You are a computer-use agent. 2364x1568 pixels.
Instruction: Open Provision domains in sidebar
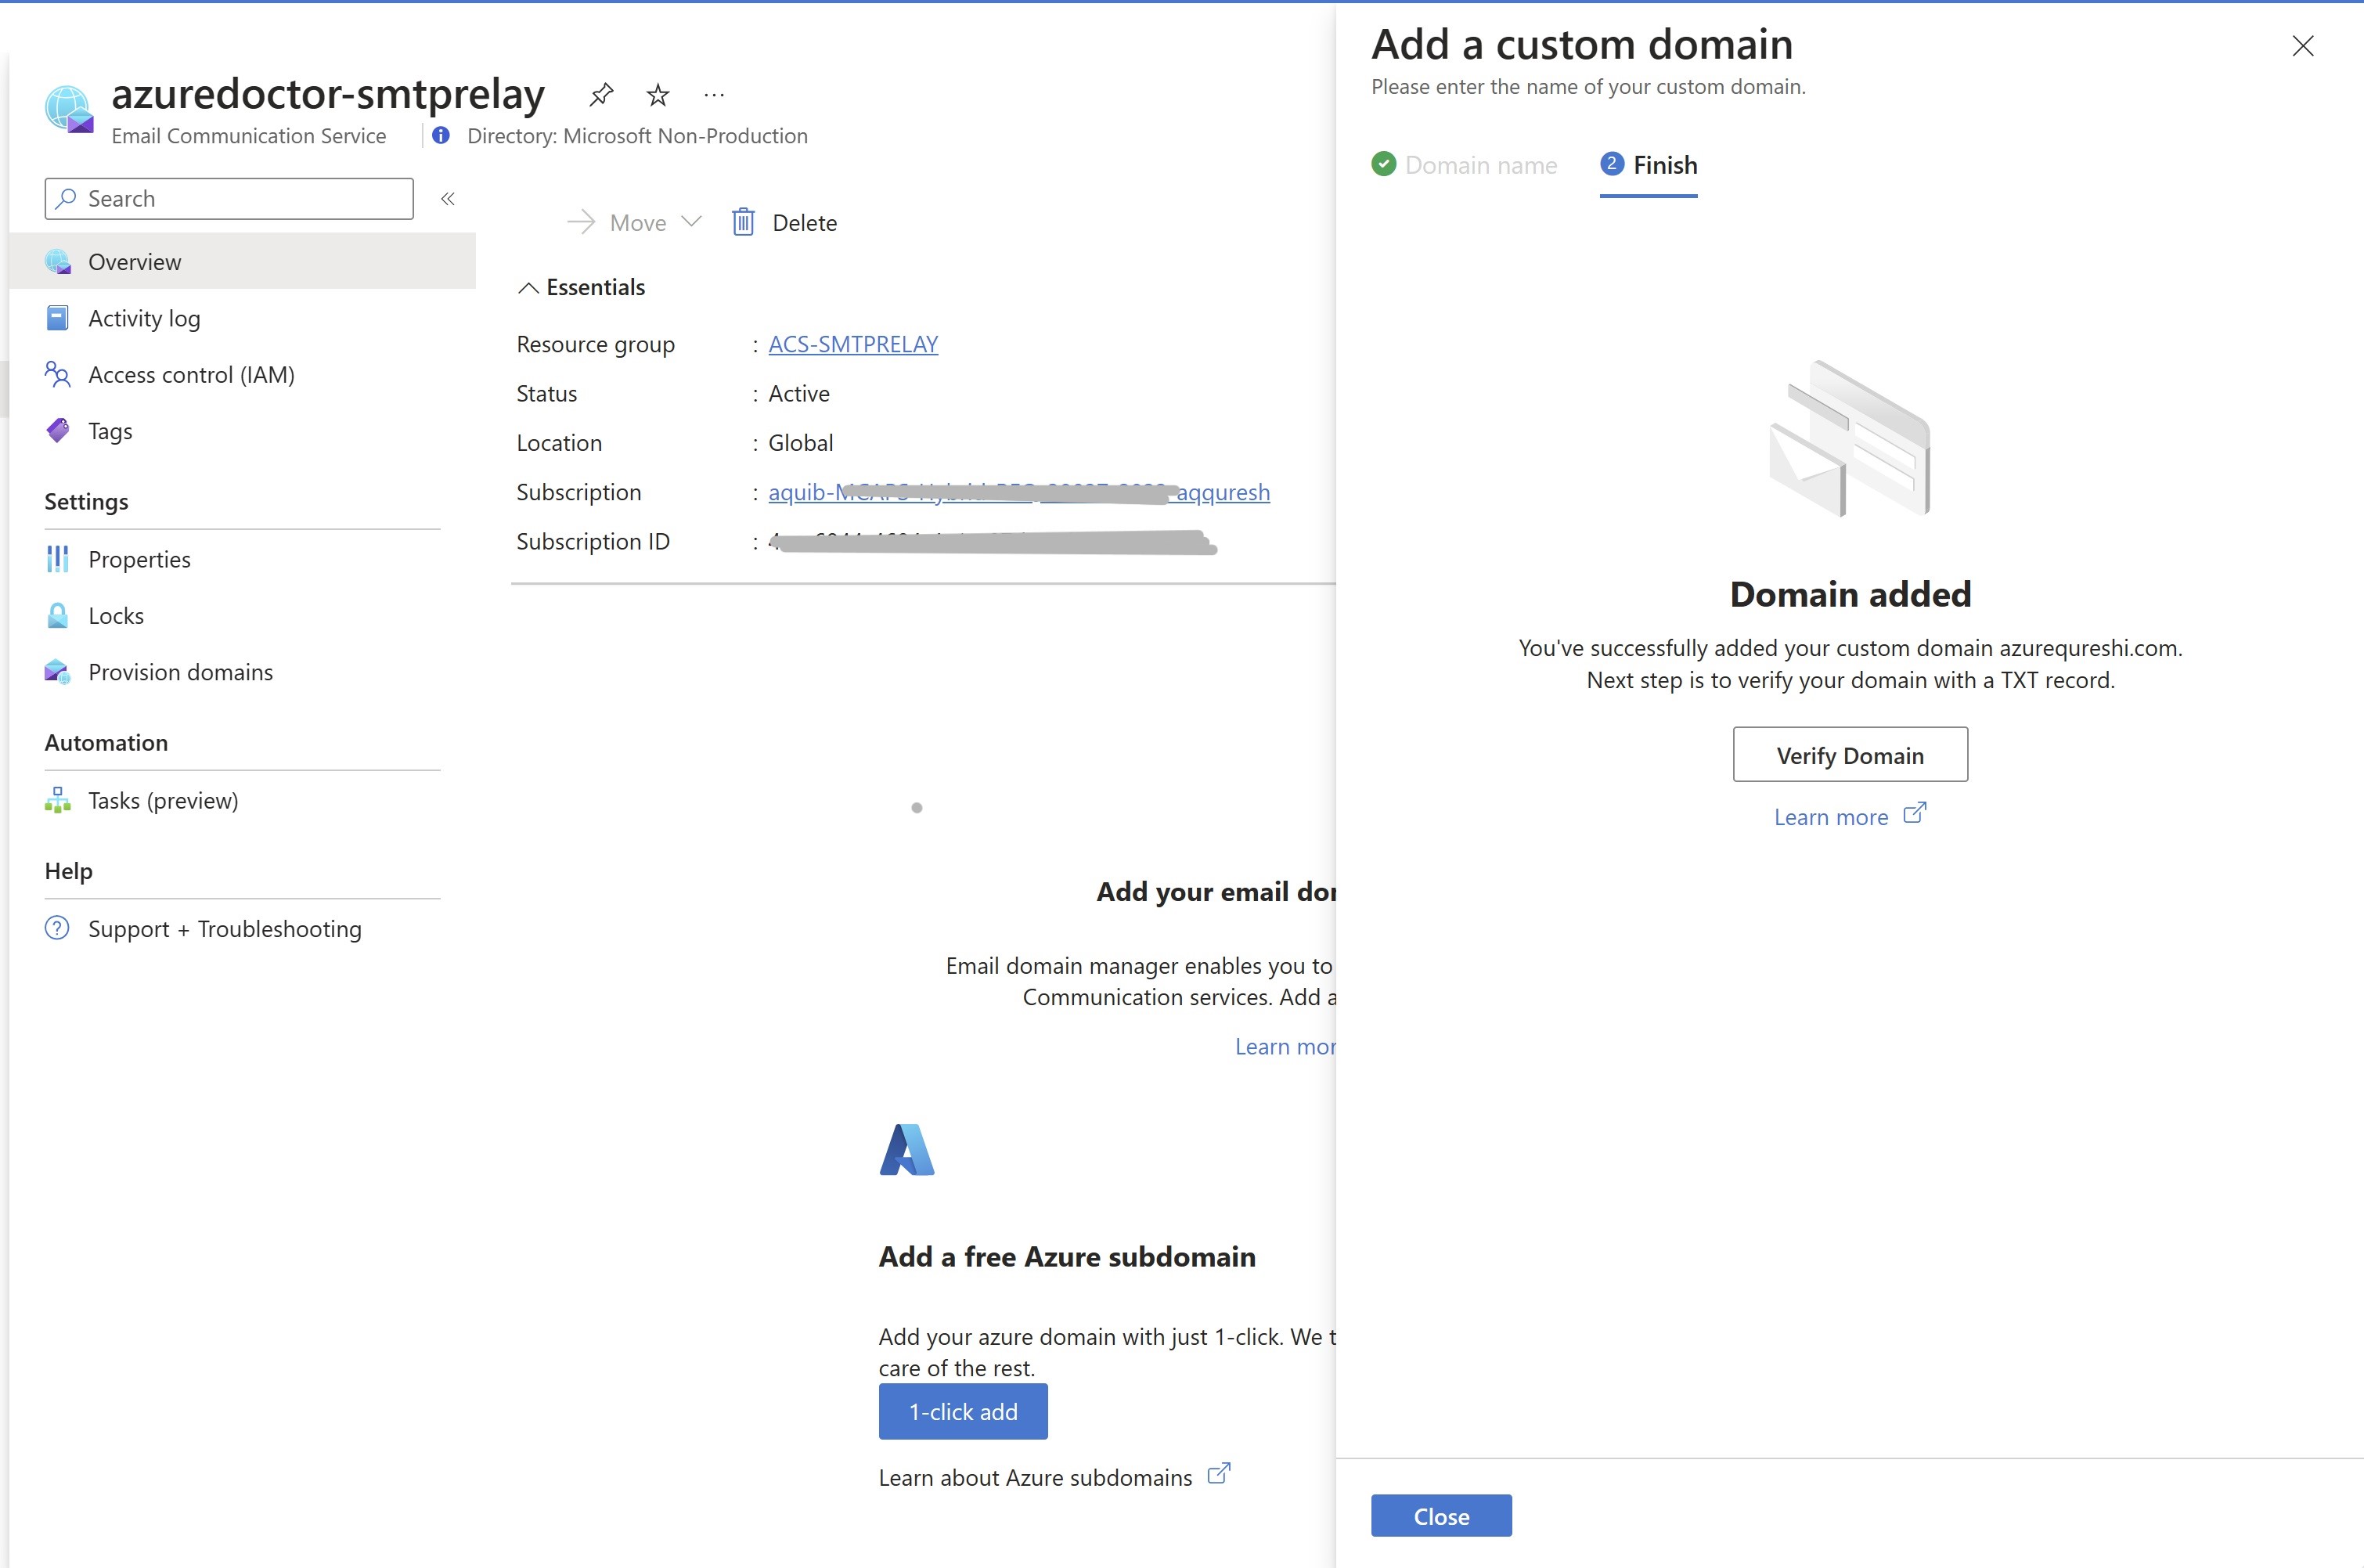tap(180, 672)
